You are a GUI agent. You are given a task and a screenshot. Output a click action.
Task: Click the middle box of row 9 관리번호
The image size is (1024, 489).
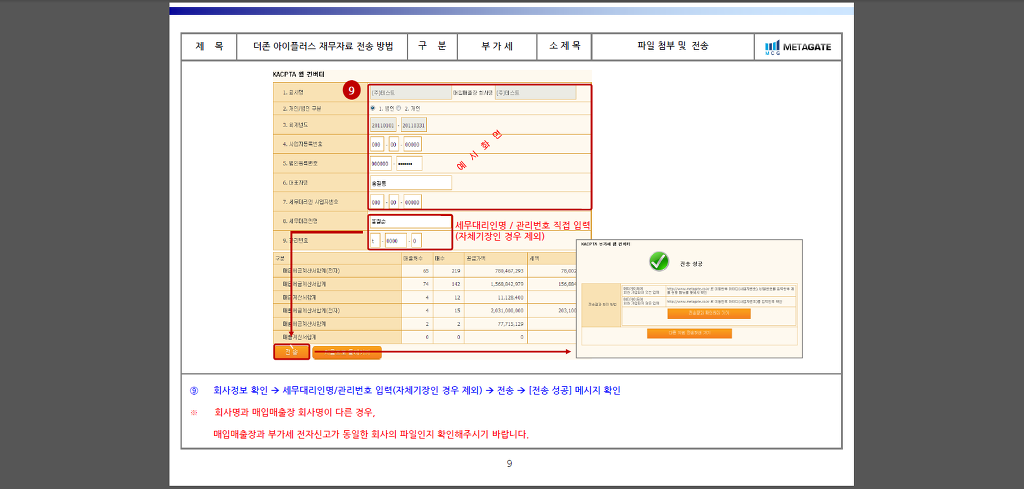point(396,240)
